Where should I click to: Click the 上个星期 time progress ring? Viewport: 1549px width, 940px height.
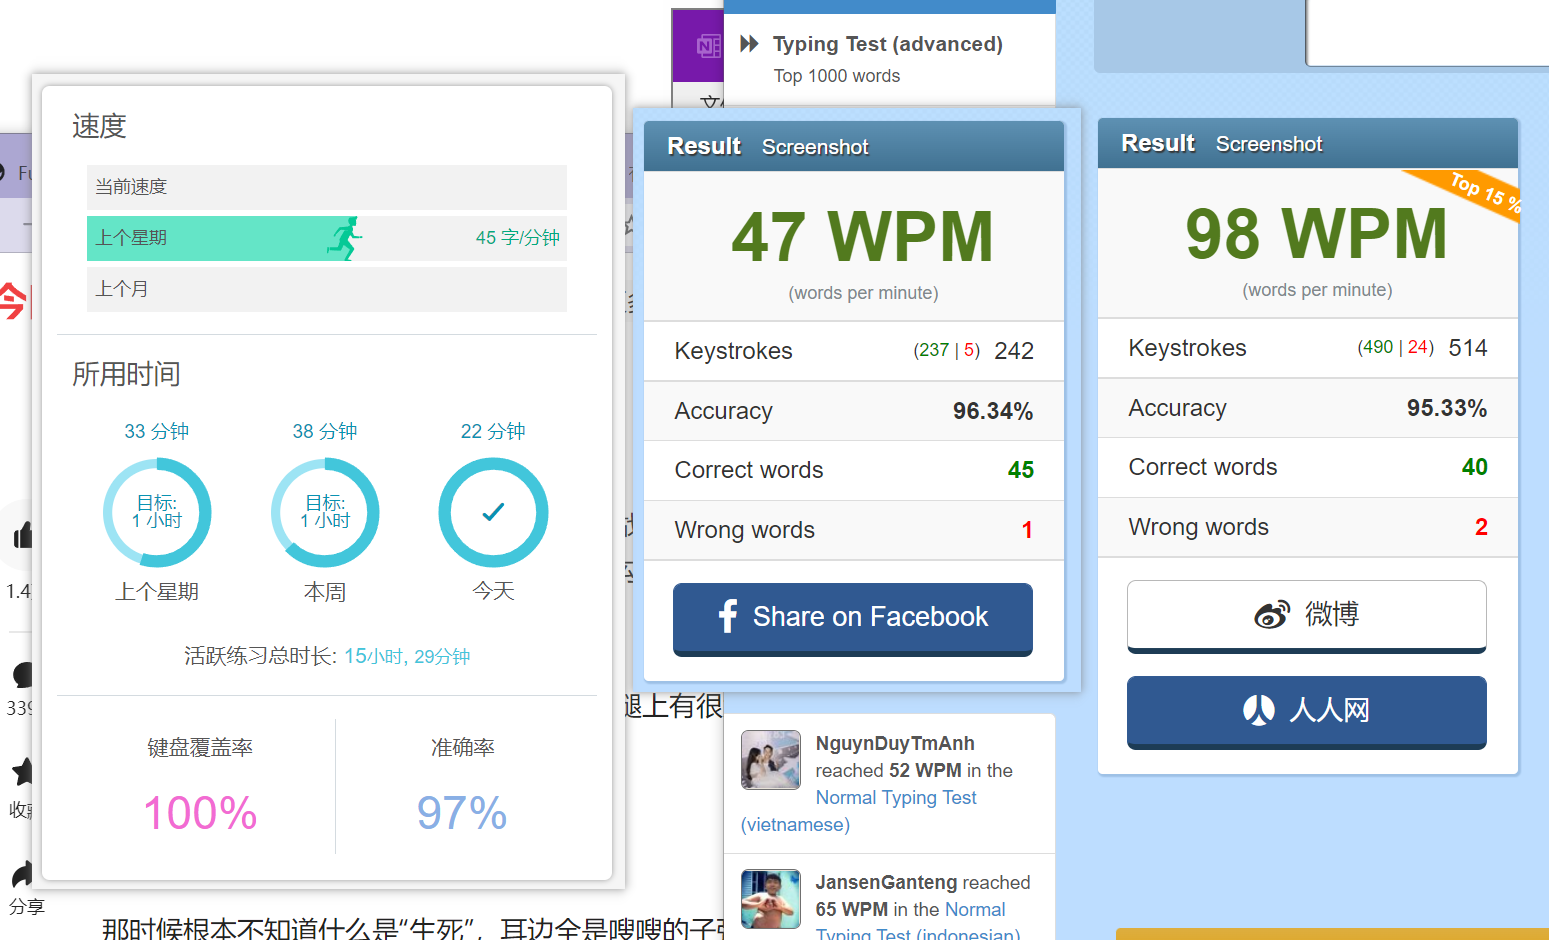point(157,513)
